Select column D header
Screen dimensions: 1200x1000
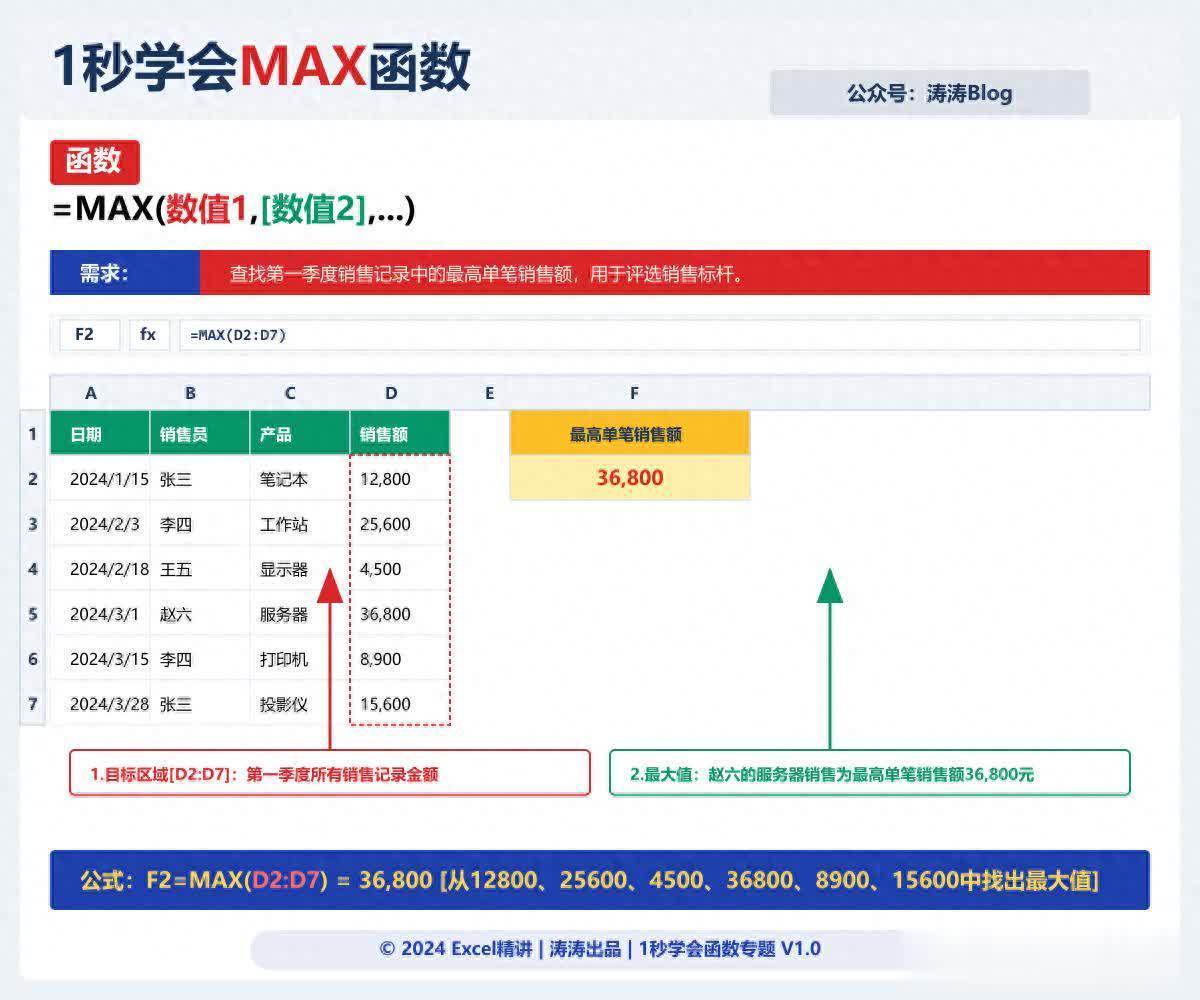pos(390,393)
